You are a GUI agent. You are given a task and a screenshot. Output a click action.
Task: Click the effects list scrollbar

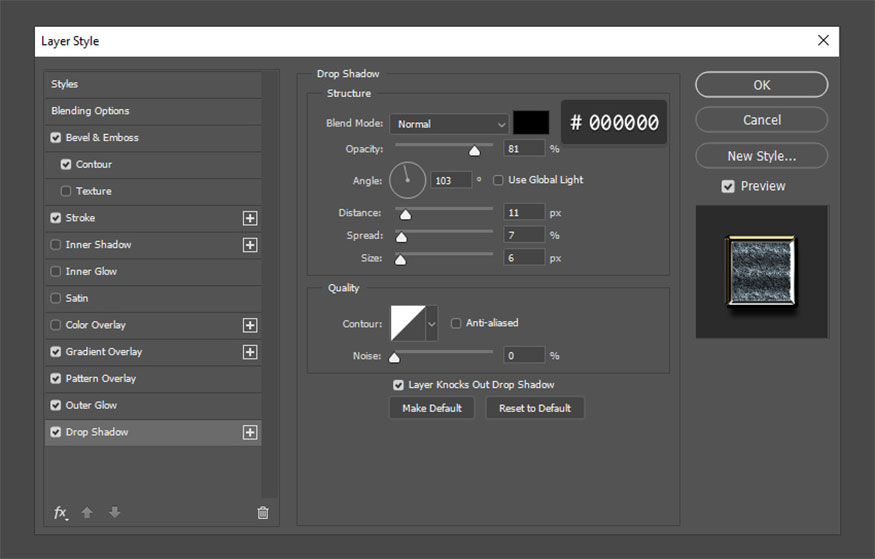click(270, 285)
